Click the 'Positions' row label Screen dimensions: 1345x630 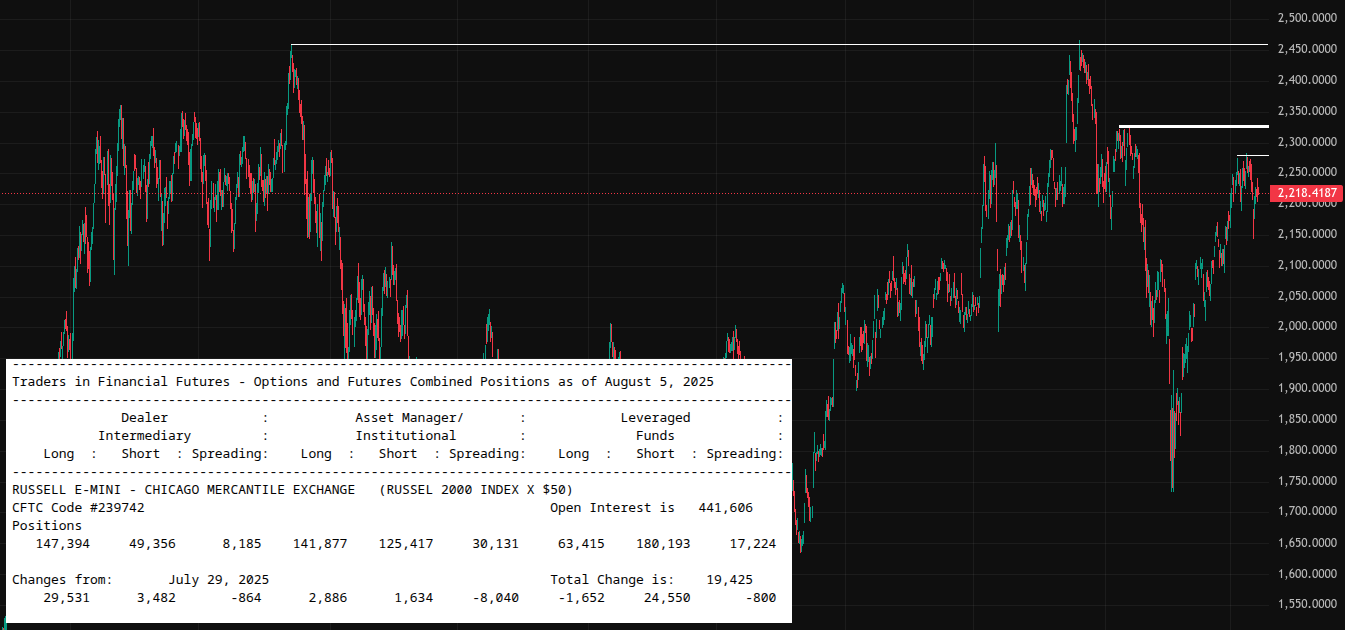coord(47,525)
